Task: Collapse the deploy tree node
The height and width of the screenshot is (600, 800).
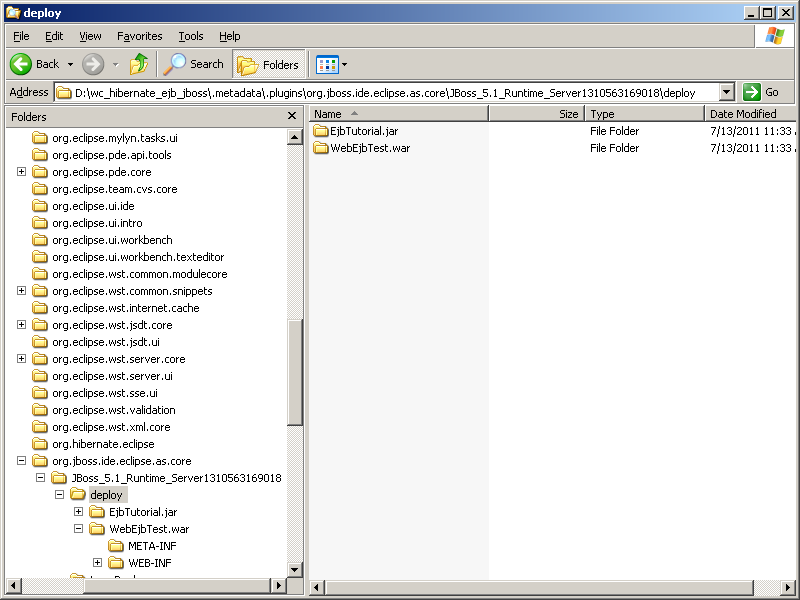Action: click(x=60, y=494)
